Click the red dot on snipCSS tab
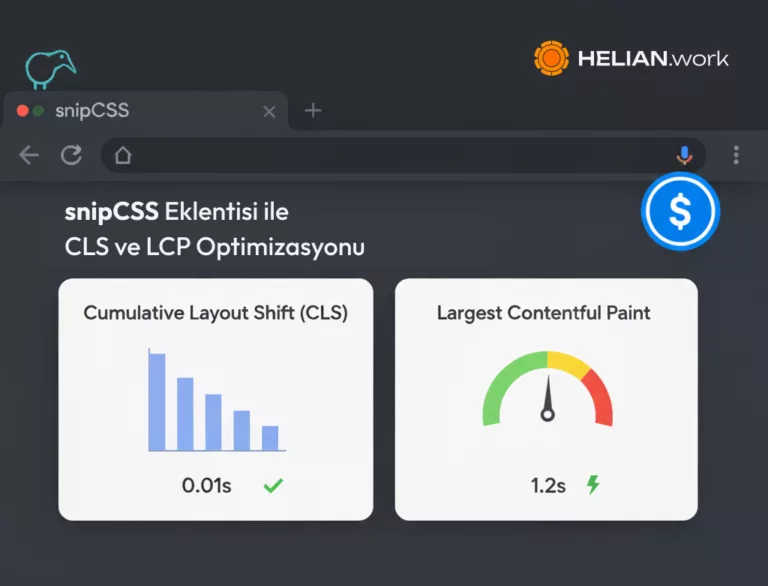Screen dimensions: 768x586 pos(23,111)
